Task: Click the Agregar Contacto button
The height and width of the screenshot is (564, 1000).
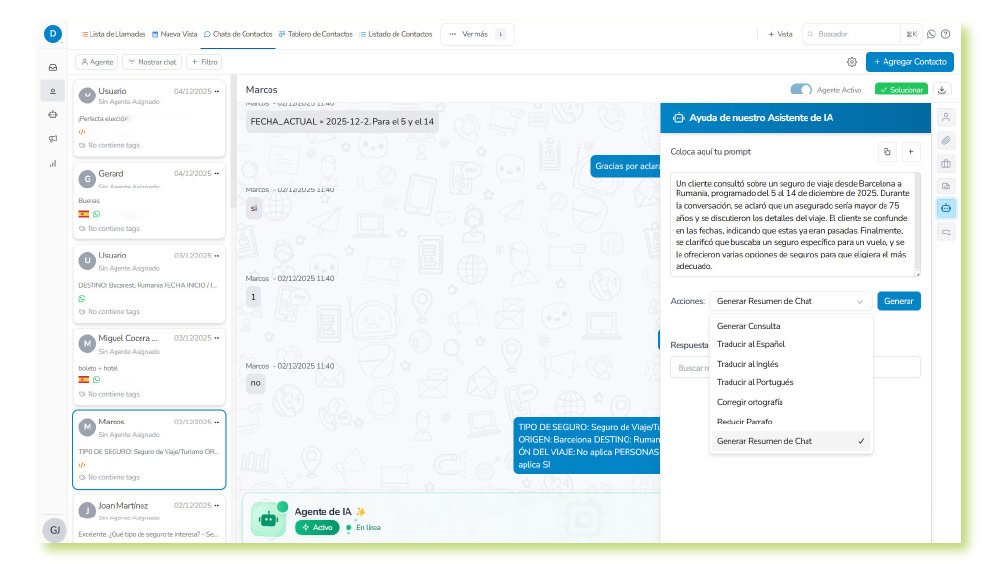Action: coord(909,62)
